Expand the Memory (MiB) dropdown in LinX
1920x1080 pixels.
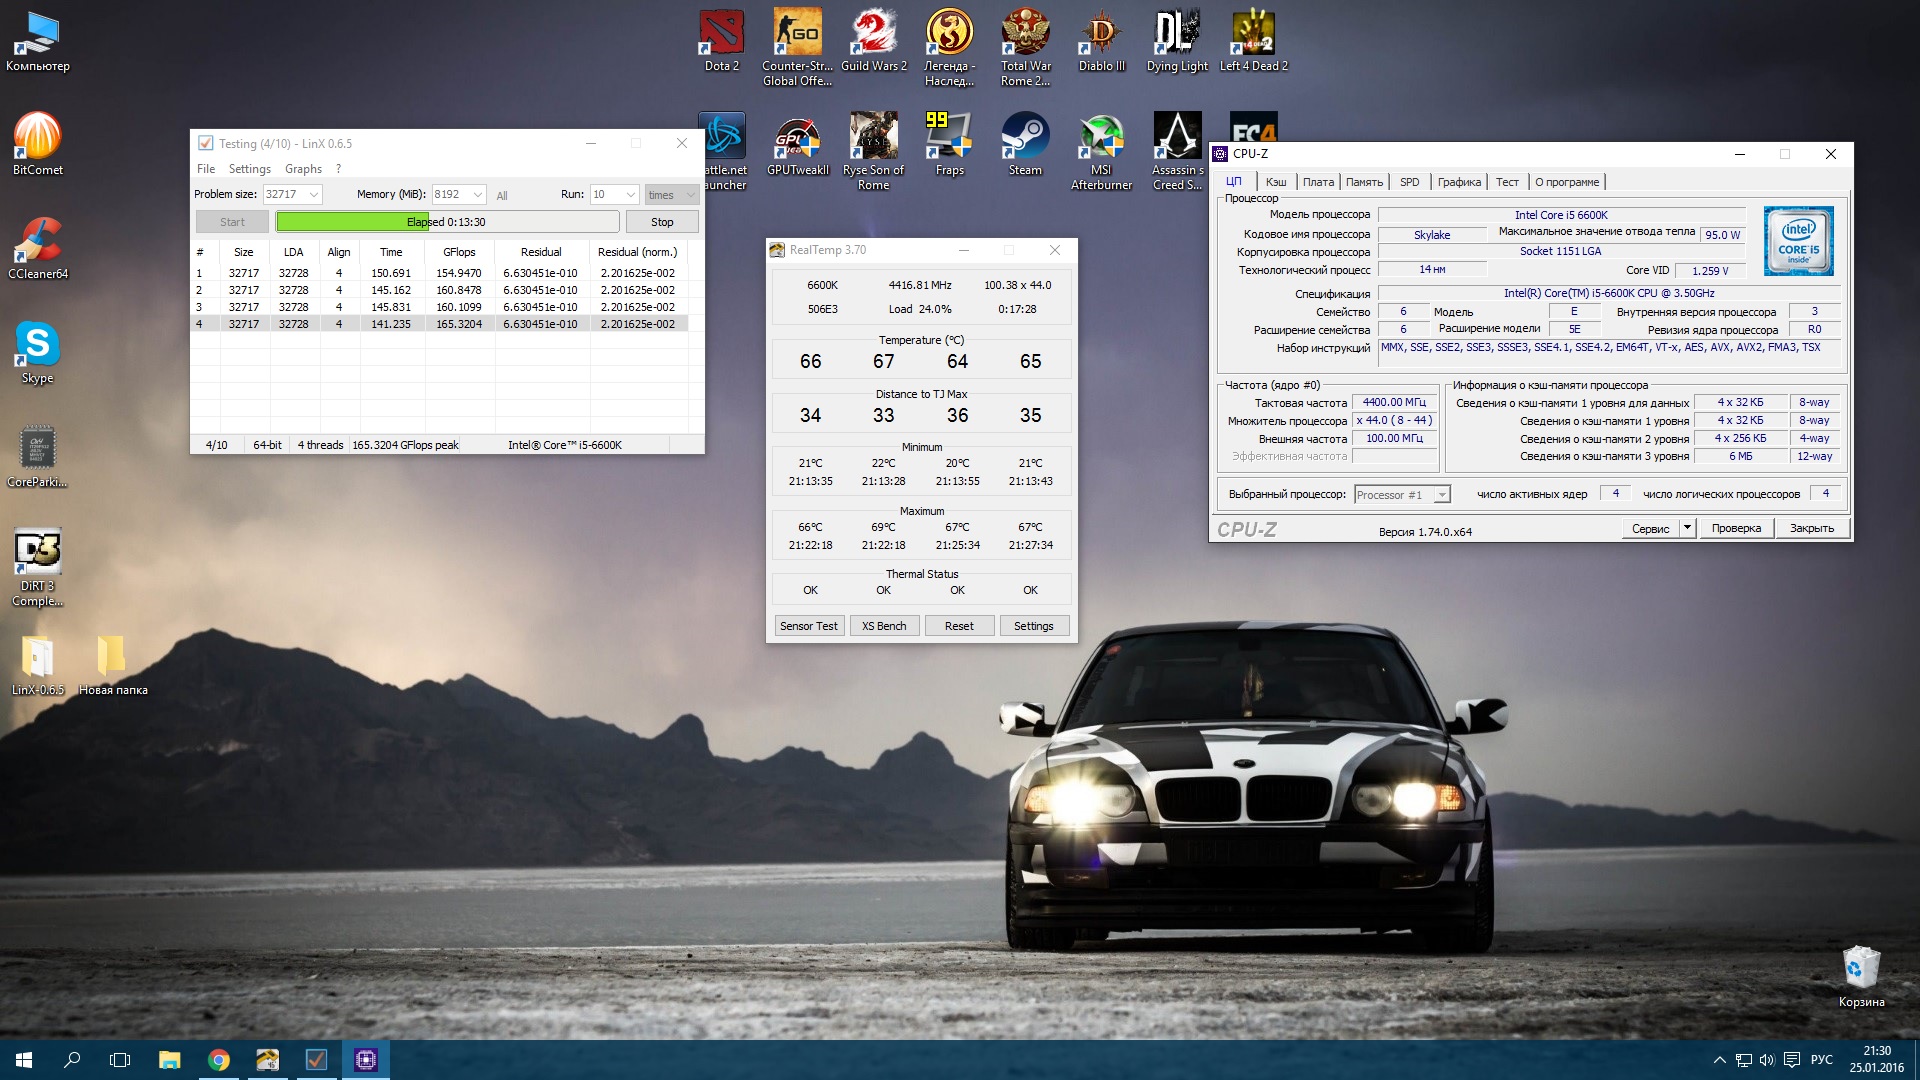click(478, 195)
